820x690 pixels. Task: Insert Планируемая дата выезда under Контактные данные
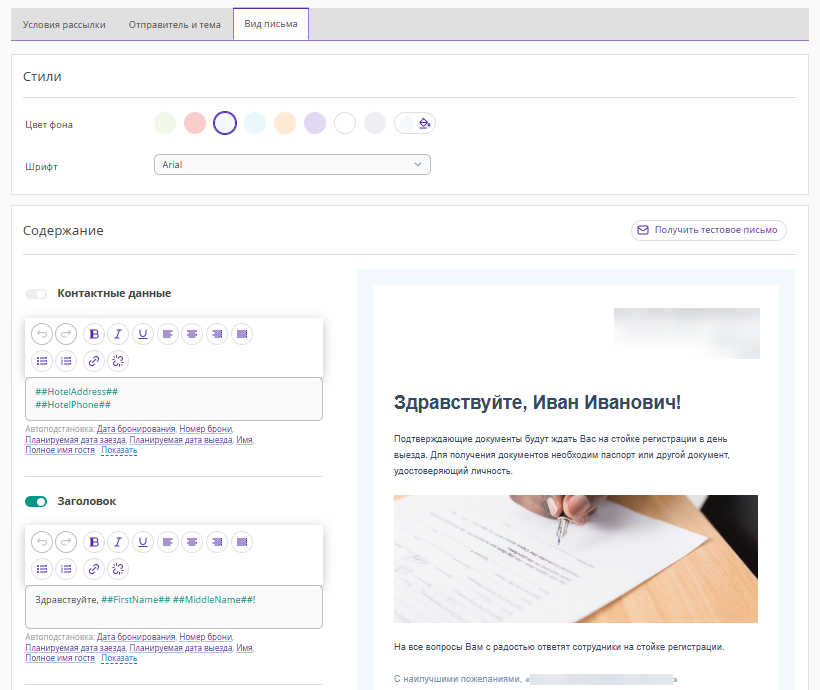181,440
